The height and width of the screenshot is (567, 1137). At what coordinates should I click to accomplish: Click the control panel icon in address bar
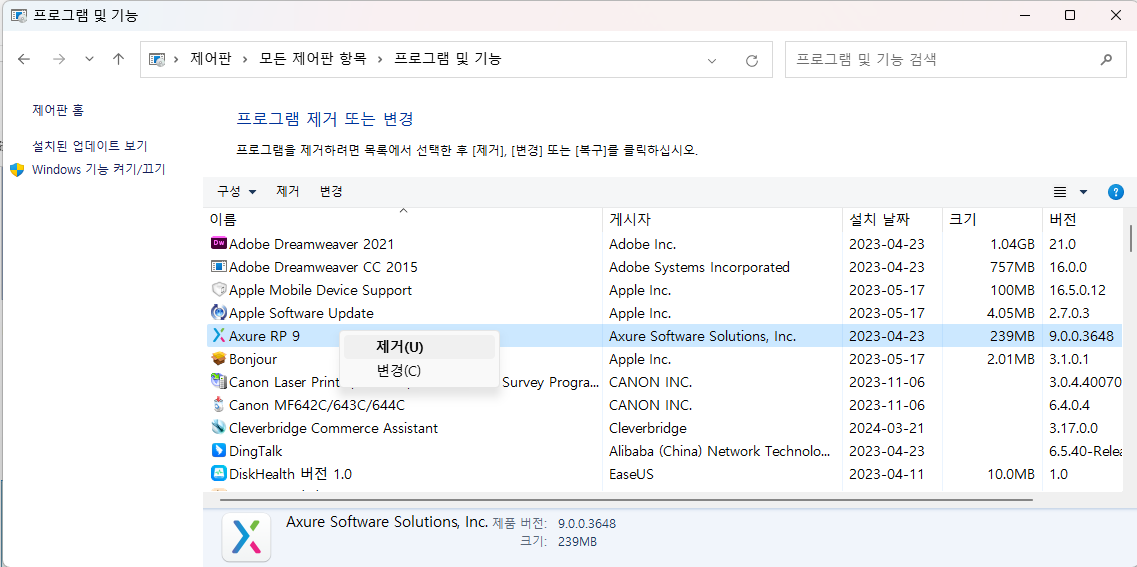pos(156,59)
